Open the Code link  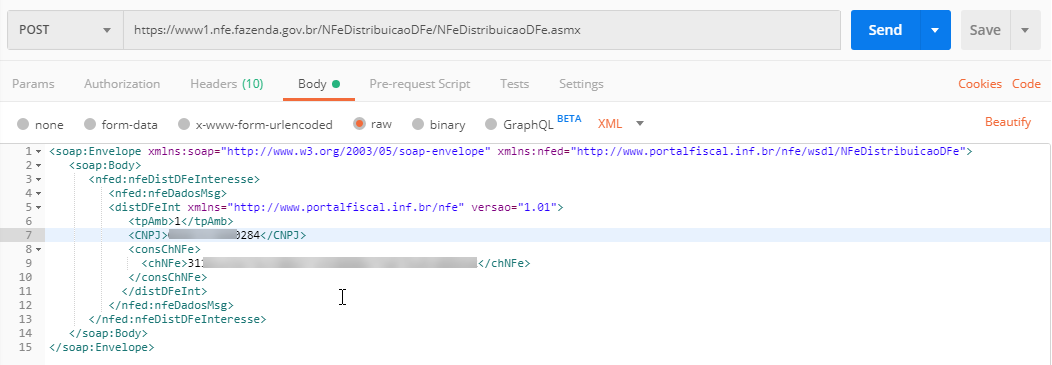[x=1026, y=84]
